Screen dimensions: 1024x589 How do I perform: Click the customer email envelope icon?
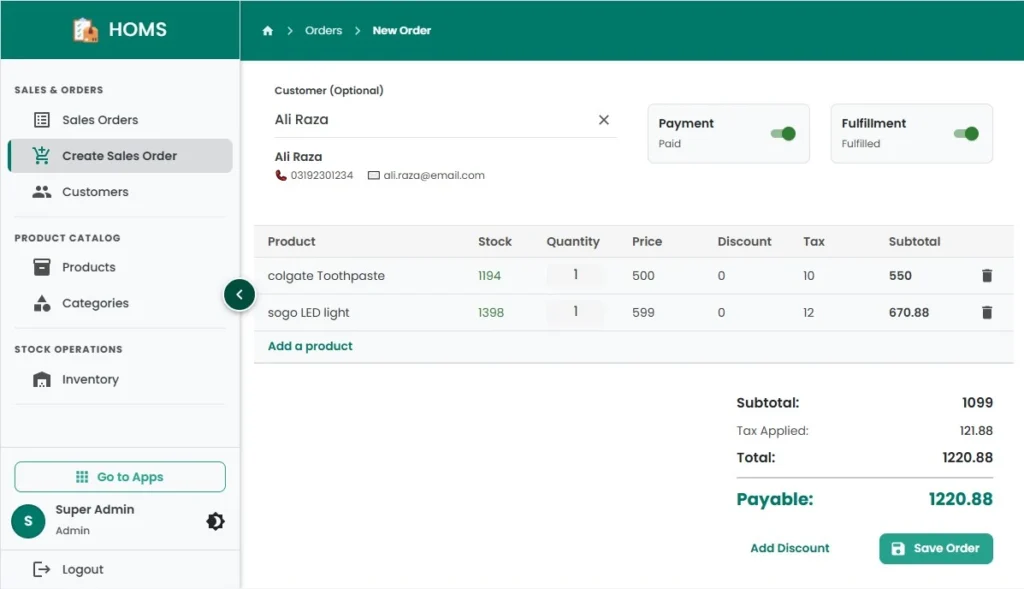point(374,176)
